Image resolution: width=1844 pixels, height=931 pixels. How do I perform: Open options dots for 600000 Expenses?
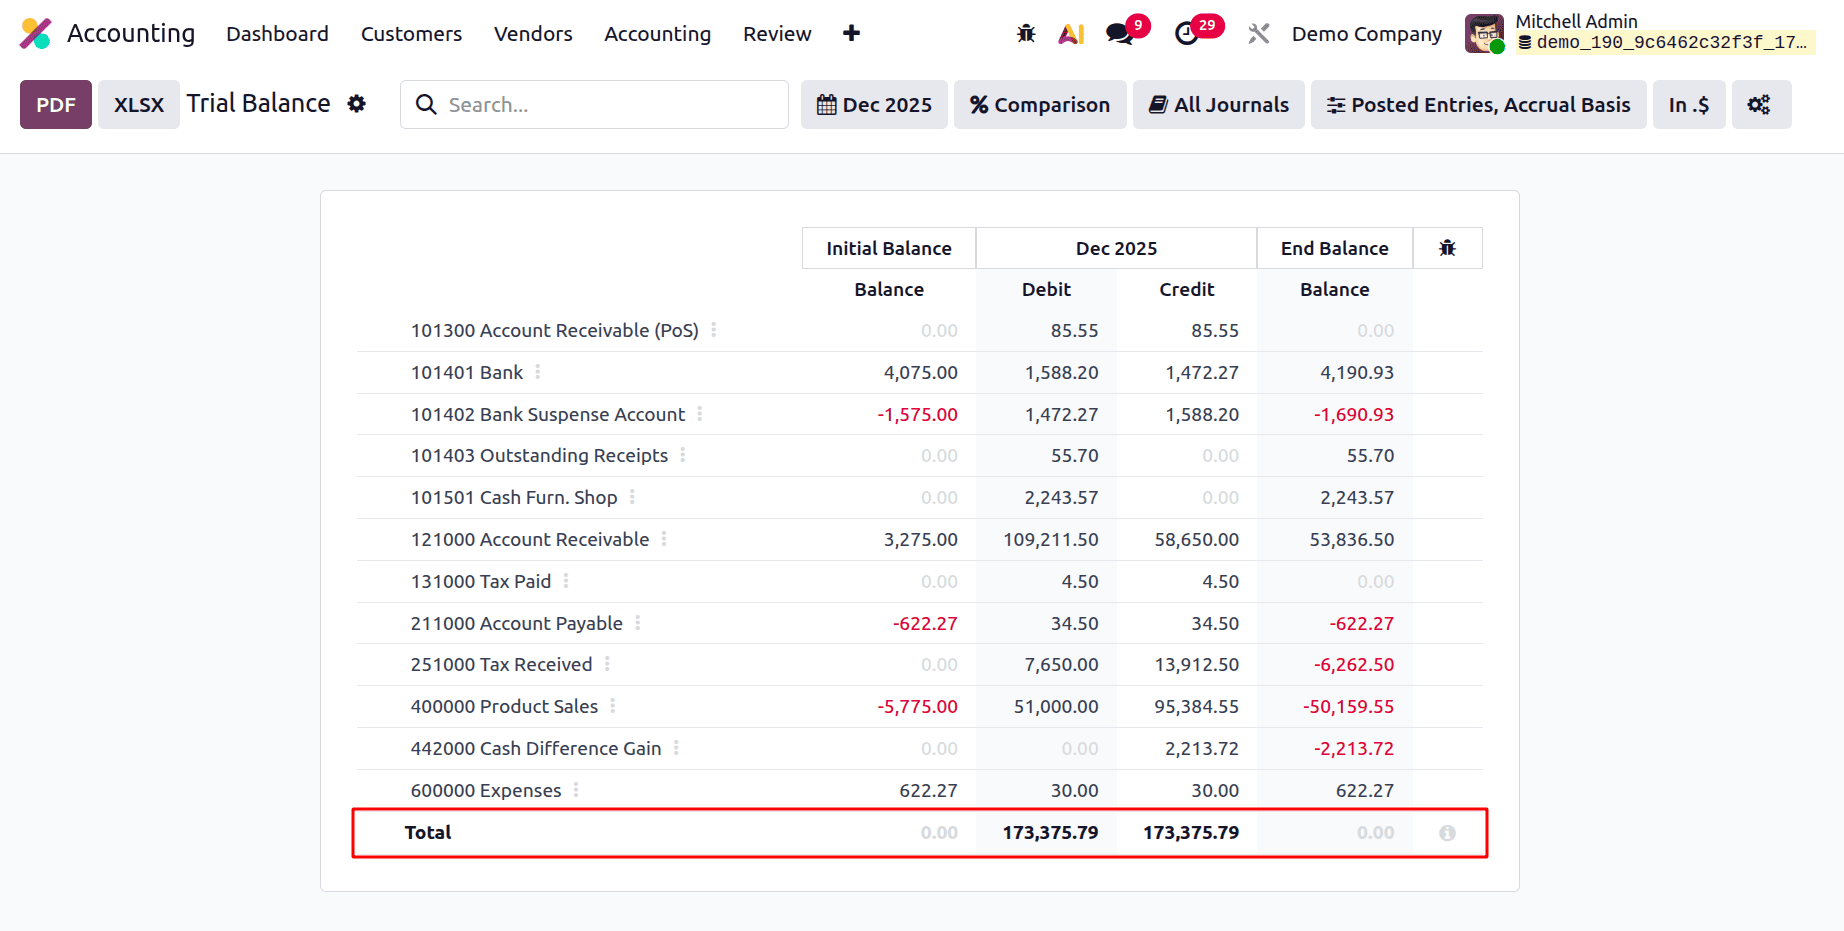point(576,790)
